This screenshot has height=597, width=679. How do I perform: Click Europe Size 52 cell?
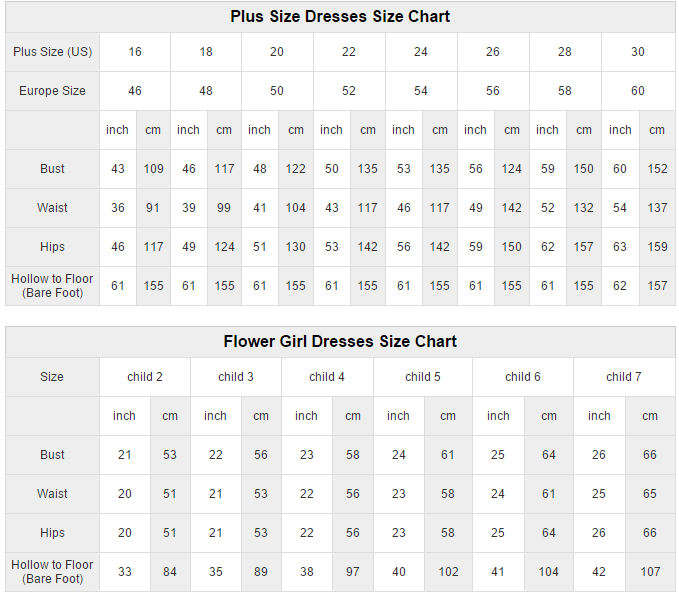tap(349, 91)
